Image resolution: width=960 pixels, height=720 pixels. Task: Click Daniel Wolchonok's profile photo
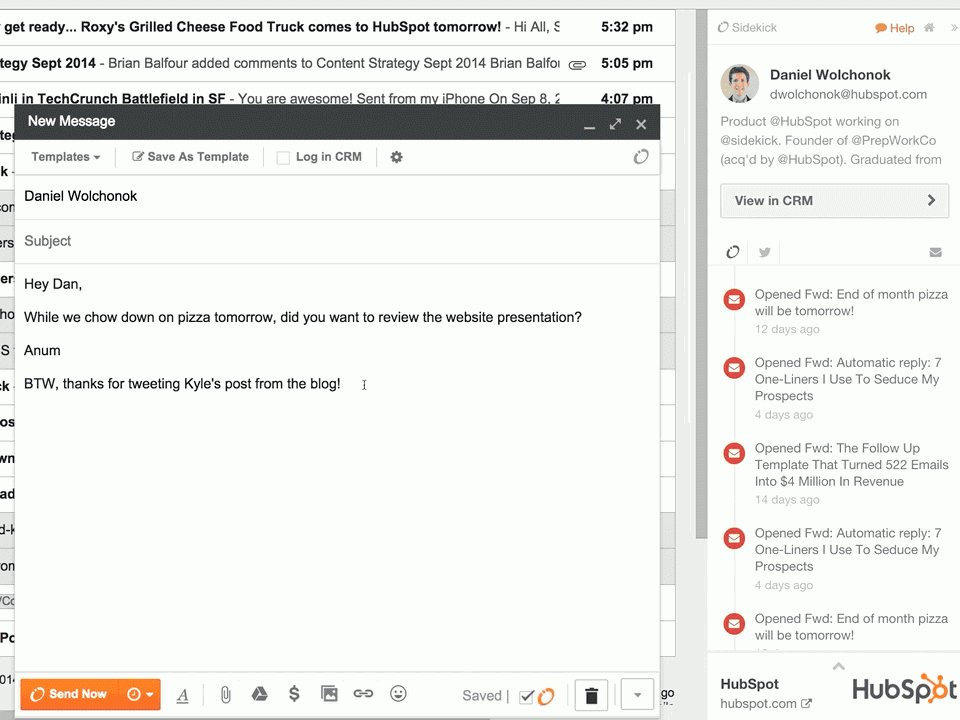coord(740,84)
